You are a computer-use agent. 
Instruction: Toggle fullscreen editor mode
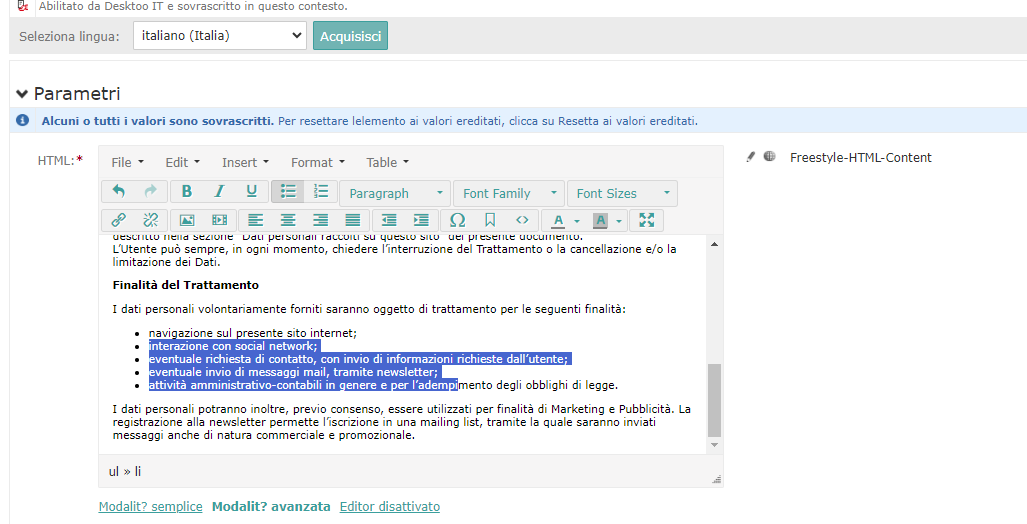point(647,220)
